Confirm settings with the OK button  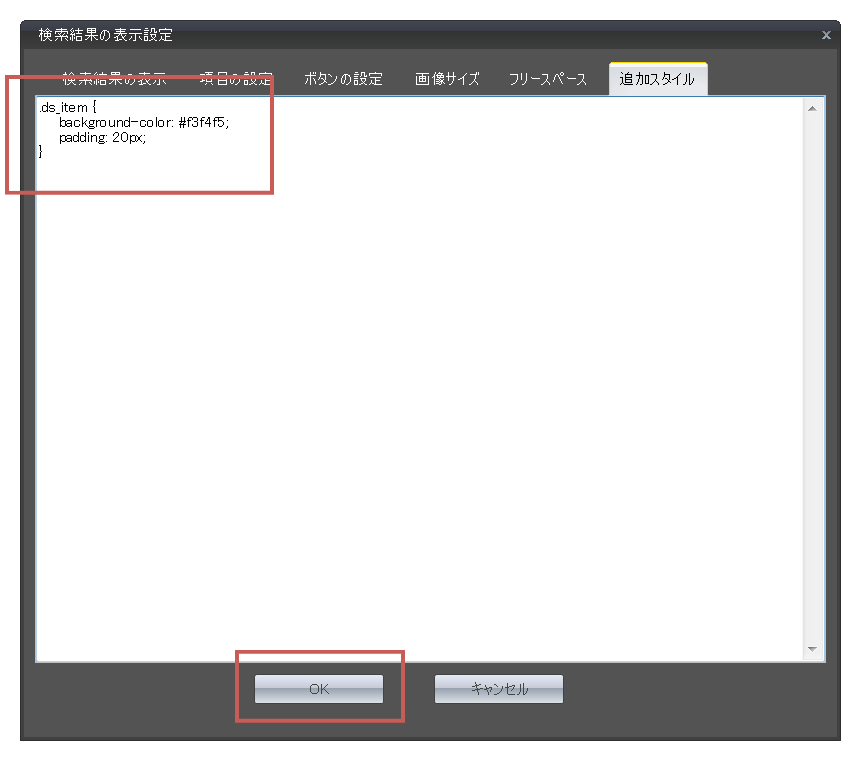coord(318,689)
